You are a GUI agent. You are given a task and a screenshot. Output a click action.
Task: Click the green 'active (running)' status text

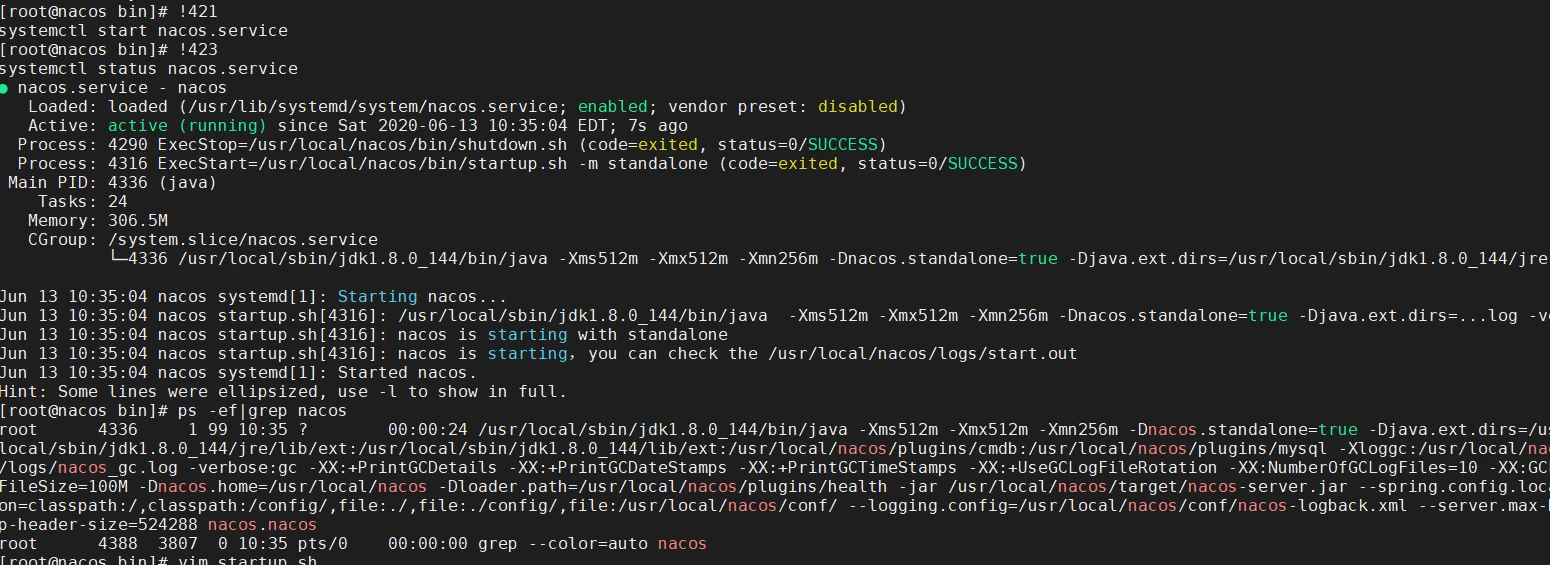[x=187, y=126]
